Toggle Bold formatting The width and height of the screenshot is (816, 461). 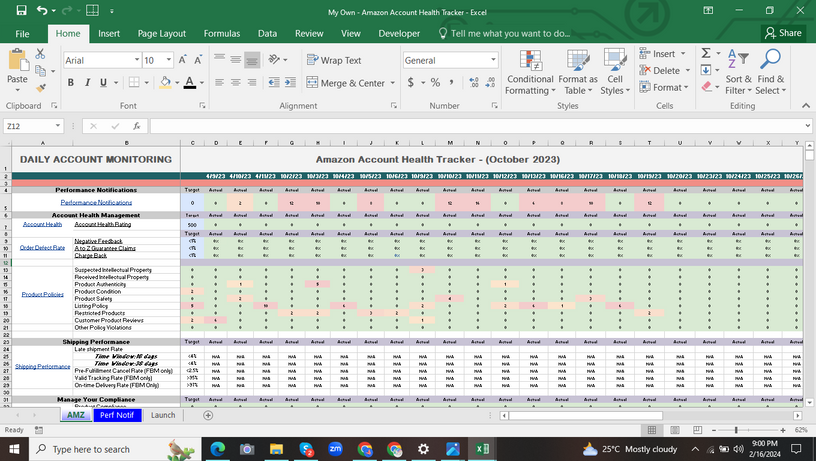coord(71,83)
